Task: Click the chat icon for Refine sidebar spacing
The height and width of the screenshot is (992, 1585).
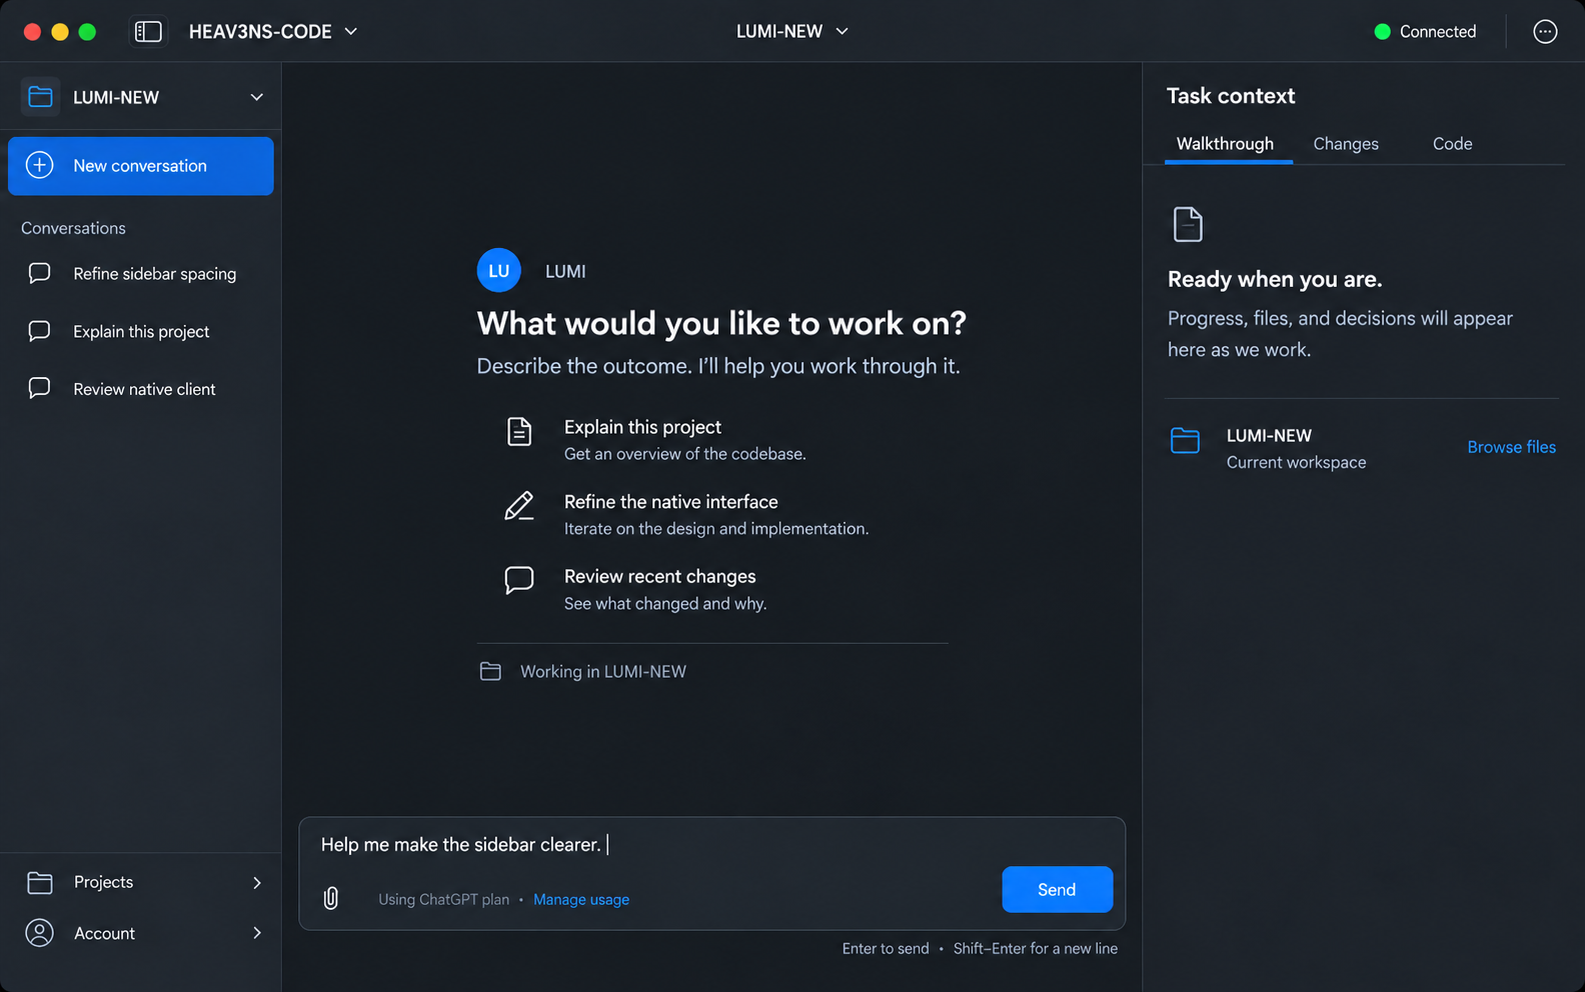Action: [x=40, y=273]
